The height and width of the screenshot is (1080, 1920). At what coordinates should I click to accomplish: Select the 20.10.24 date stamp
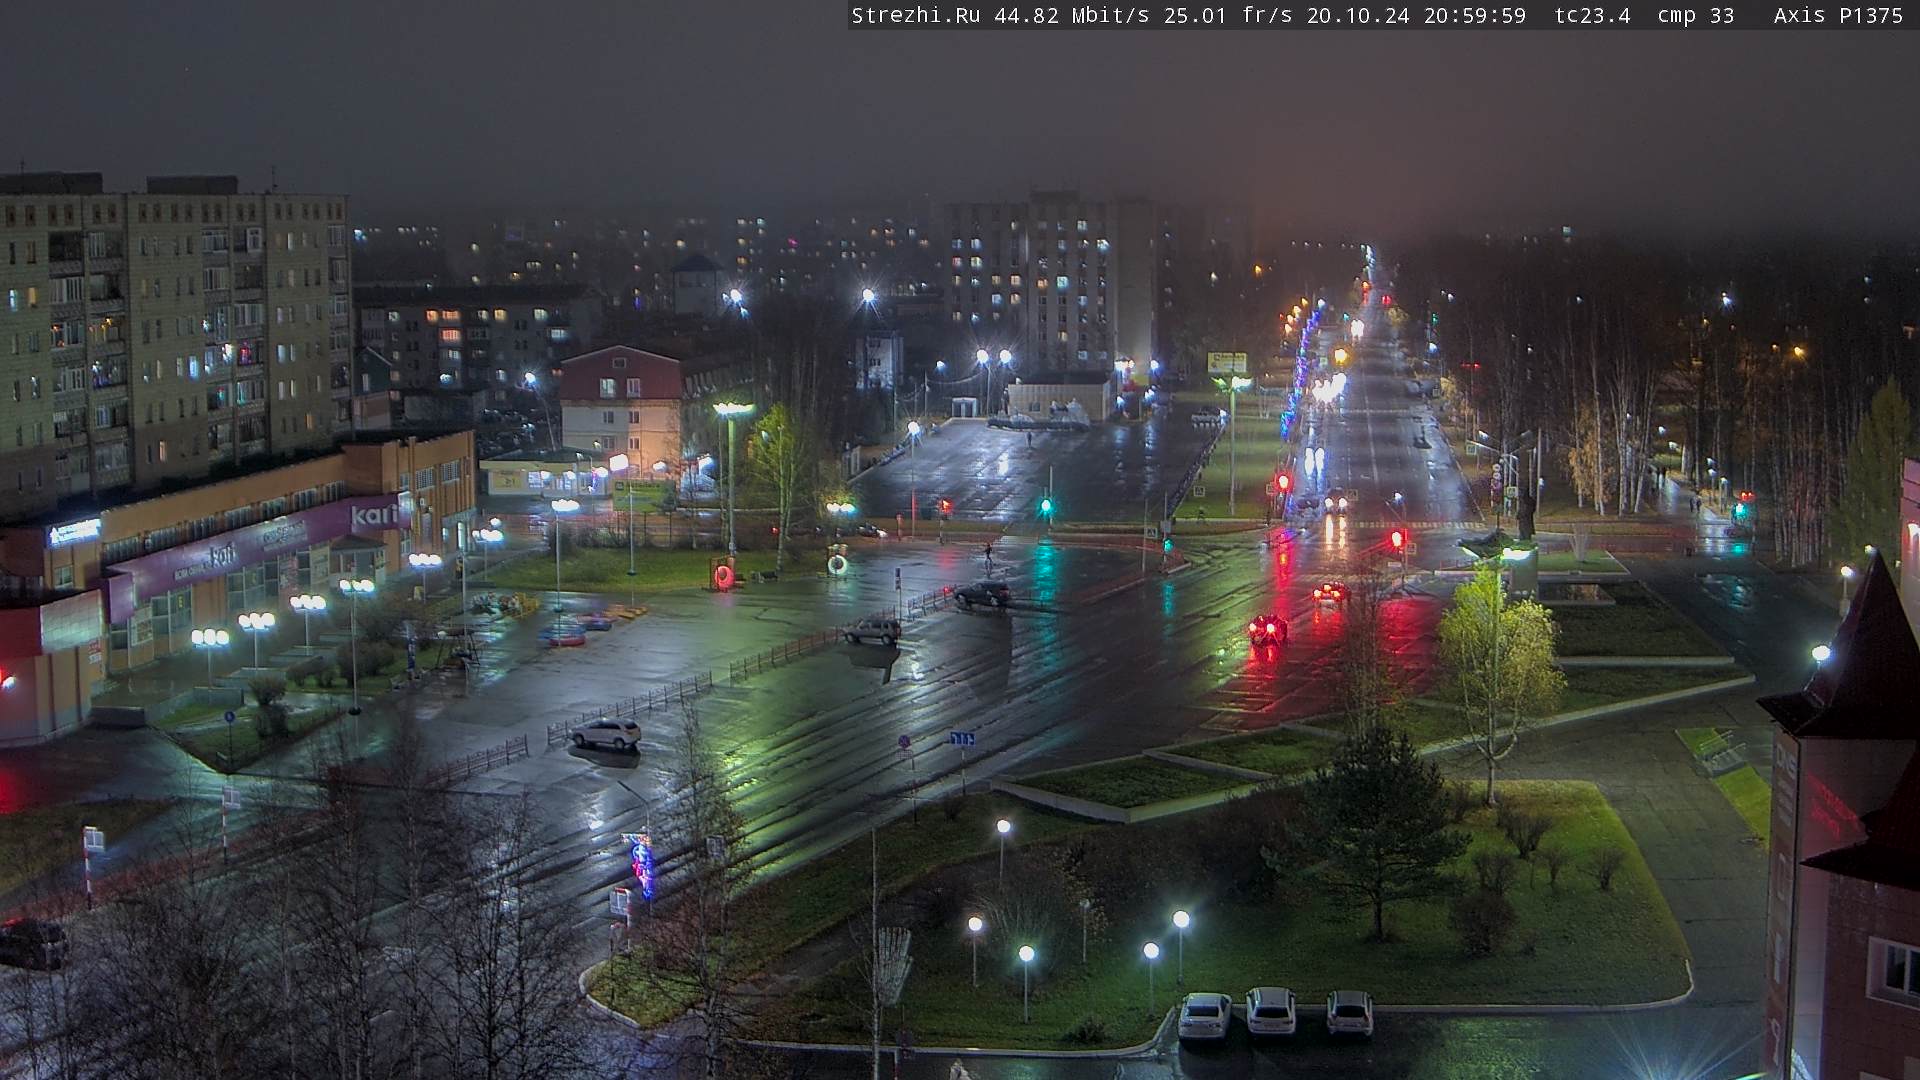[x=1357, y=16]
